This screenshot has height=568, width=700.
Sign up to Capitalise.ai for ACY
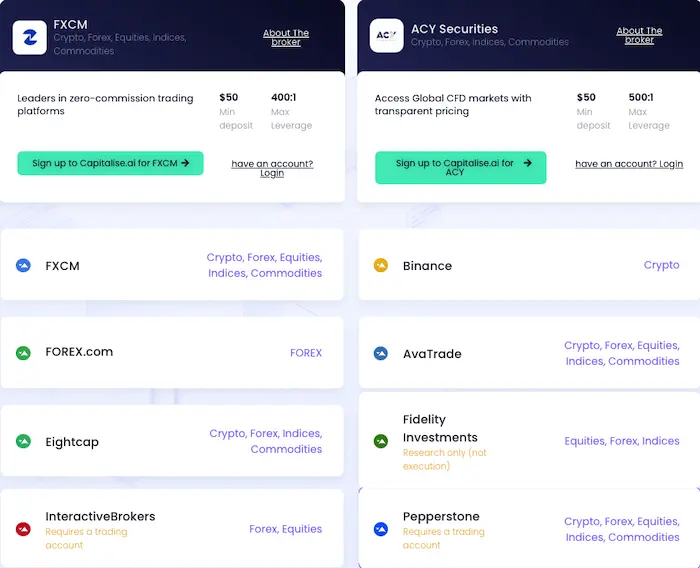point(461,167)
